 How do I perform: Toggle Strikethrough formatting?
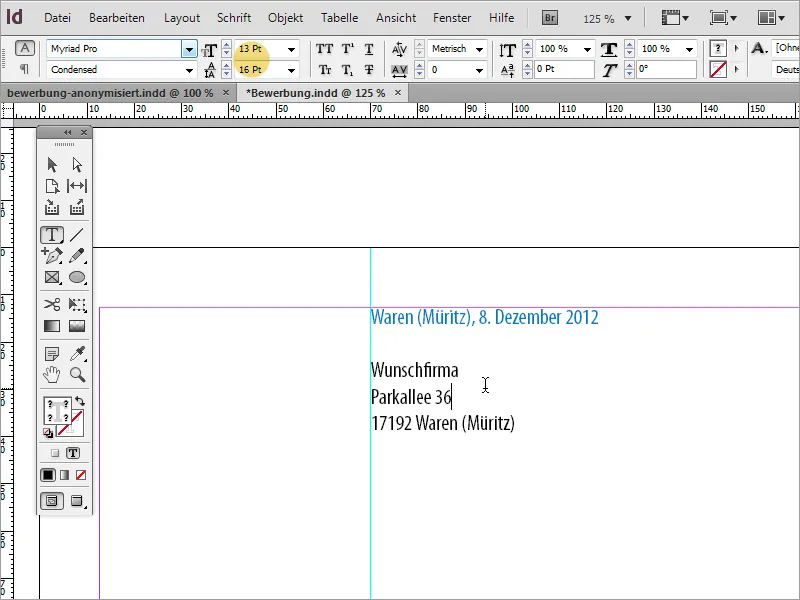click(x=369, y=69)
